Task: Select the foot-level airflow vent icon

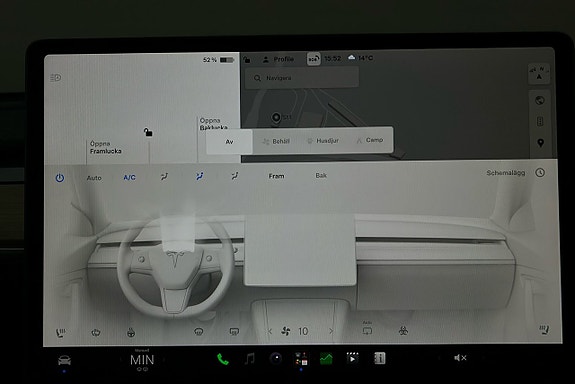Action: [x=235, y=176]
